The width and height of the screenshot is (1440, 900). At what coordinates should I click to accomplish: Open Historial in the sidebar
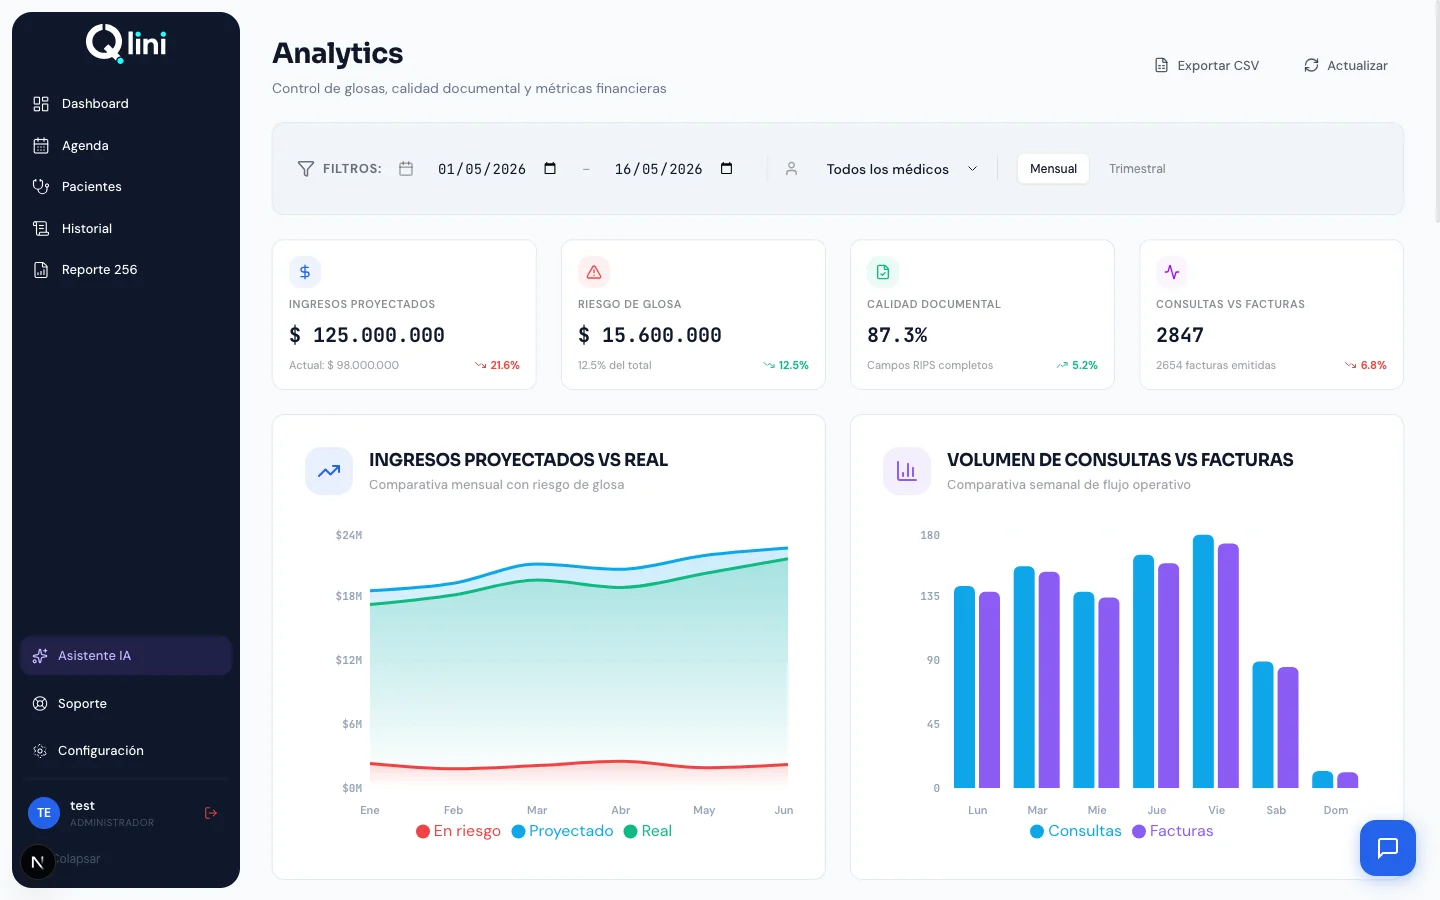tap(126, 229)
